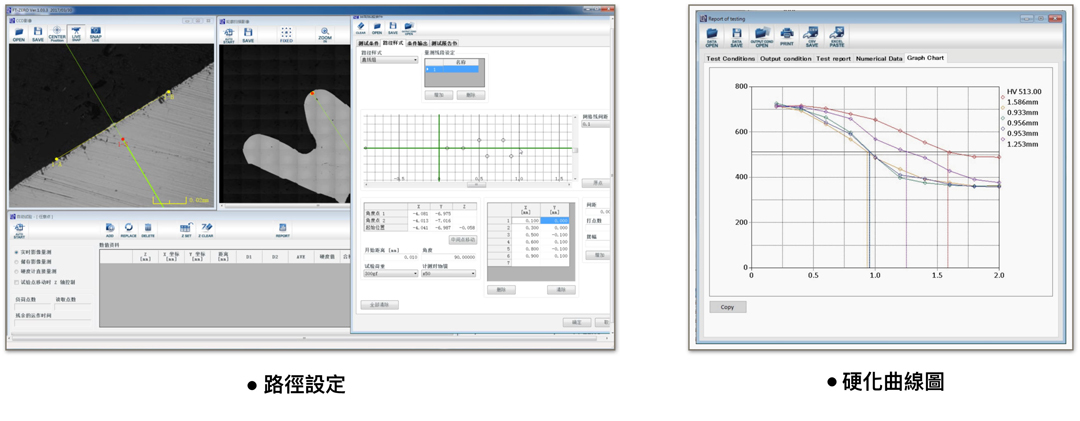Click the REPLACE icon in bottom toolbar
Viewport: 1080px width, 421px height.
pos(129,230)
